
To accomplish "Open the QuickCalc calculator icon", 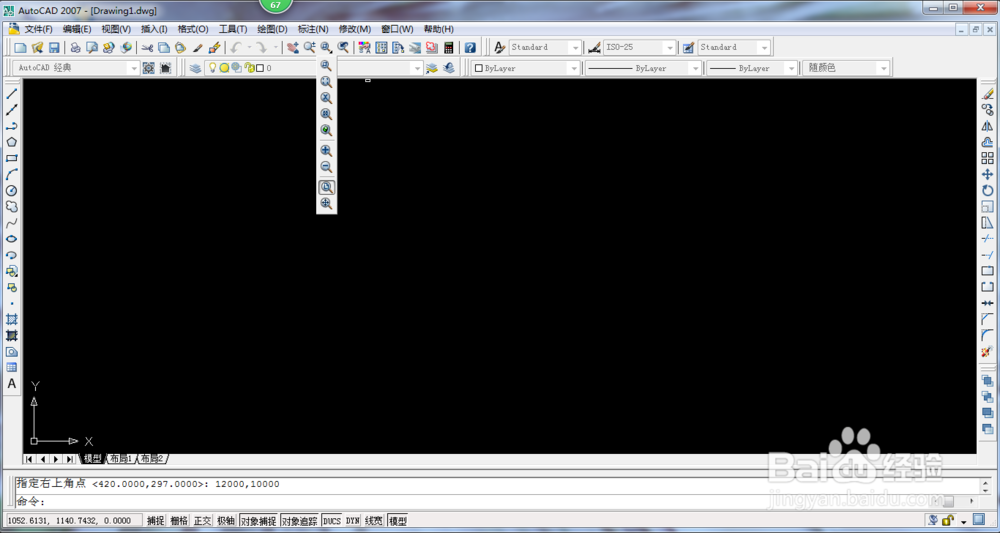I will point(449,47).
